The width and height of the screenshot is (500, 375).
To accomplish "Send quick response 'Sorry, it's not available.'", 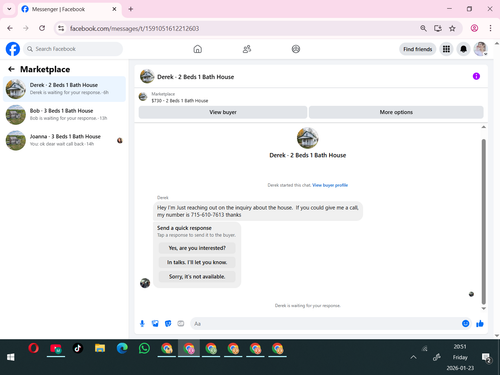I will pos(197,277).
